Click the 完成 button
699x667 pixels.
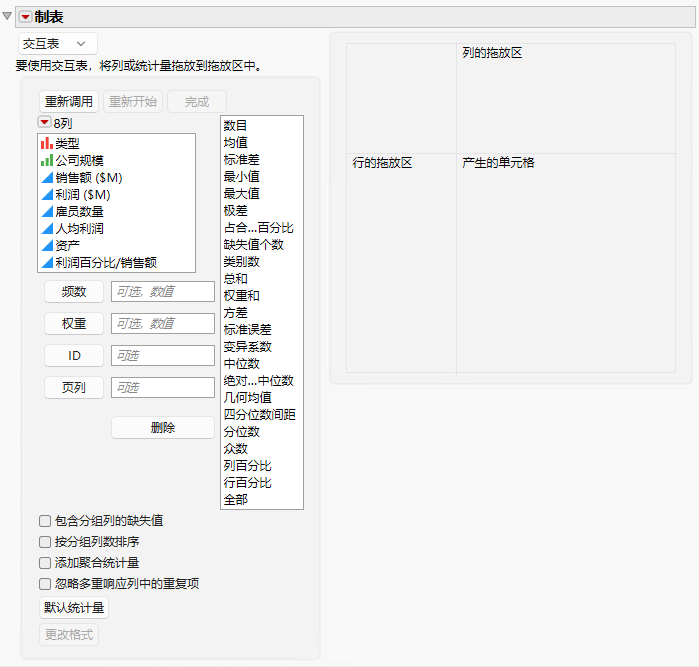197,102
